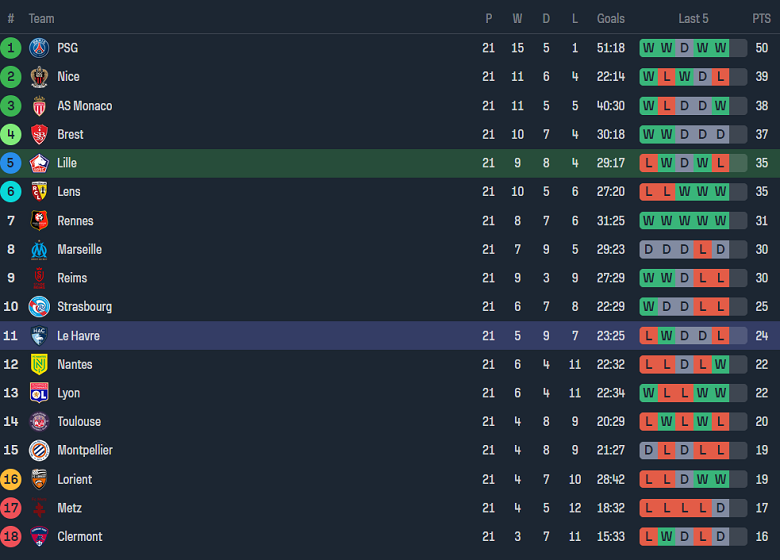Click the Lyon club crest icon

pos(39,393)
